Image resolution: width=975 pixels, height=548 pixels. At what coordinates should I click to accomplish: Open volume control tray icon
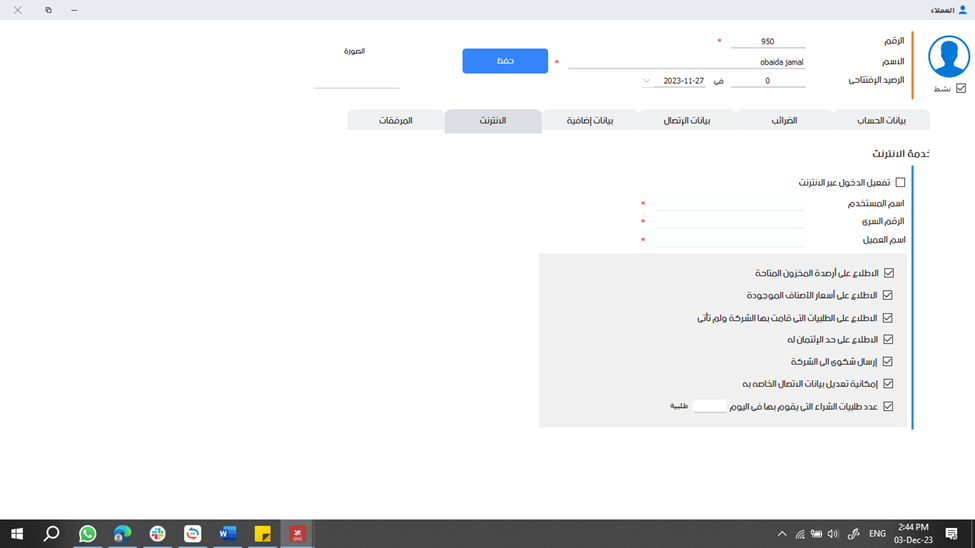coord(833,534)
